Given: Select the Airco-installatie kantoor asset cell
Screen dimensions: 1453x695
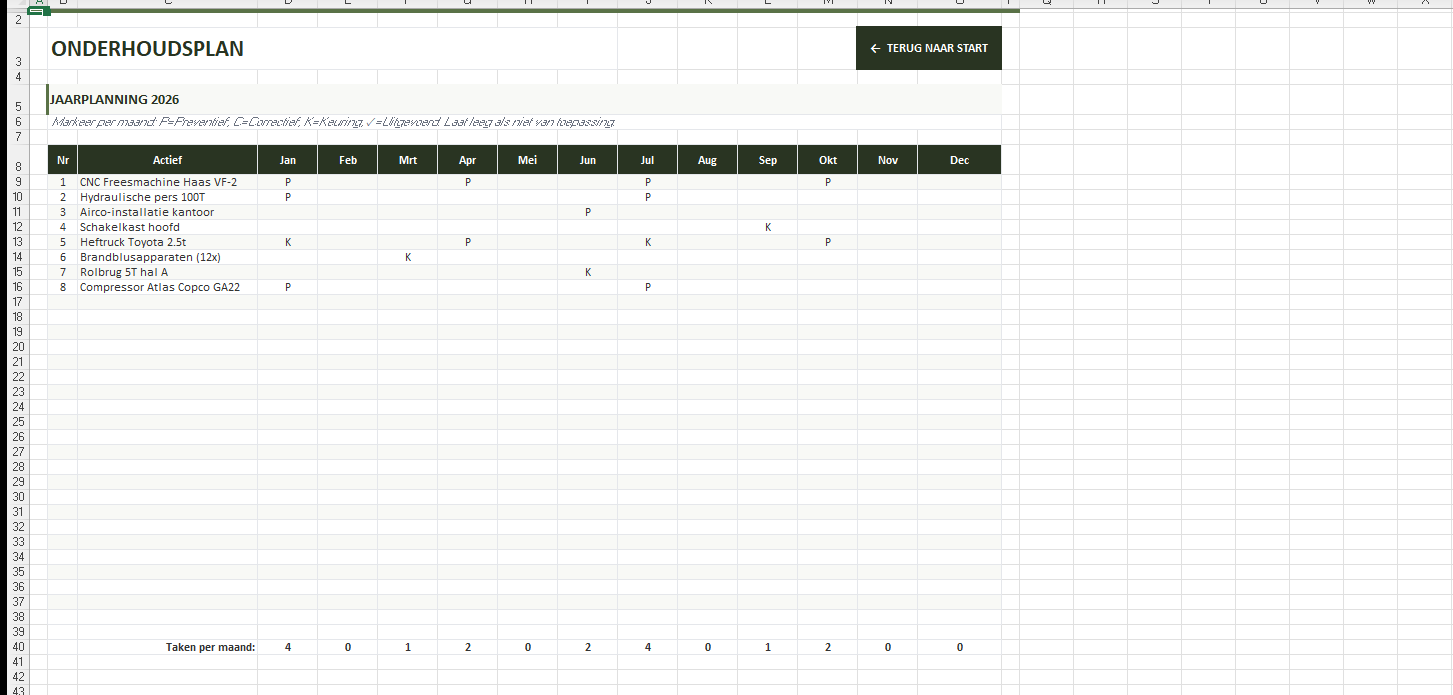Looking at the screenshot, I should coord(147,212).
